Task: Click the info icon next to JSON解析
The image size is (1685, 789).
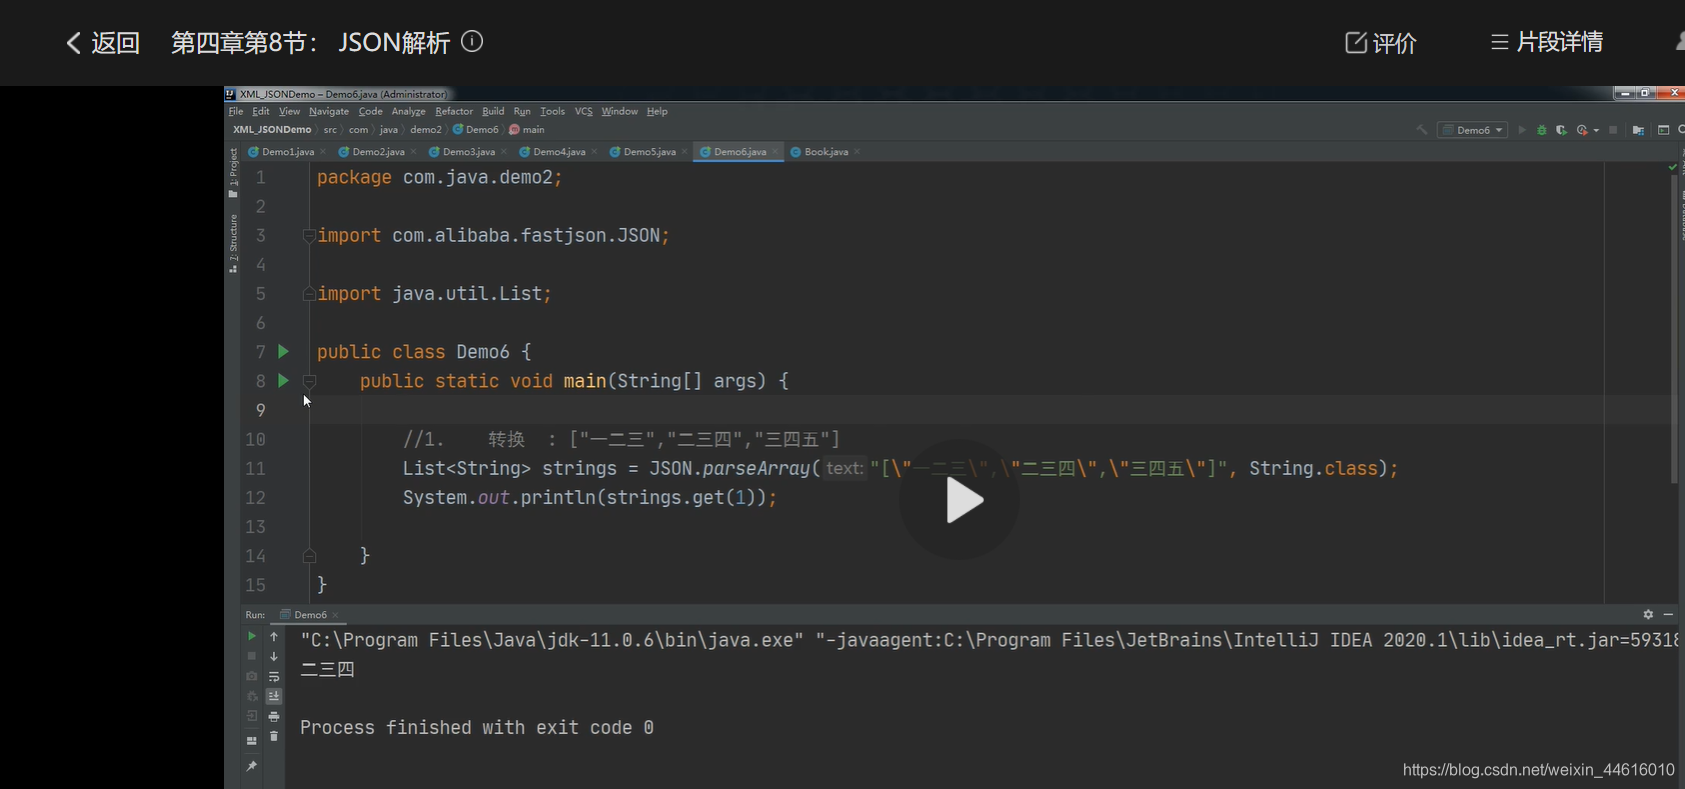Action: (x=472, y=41)
